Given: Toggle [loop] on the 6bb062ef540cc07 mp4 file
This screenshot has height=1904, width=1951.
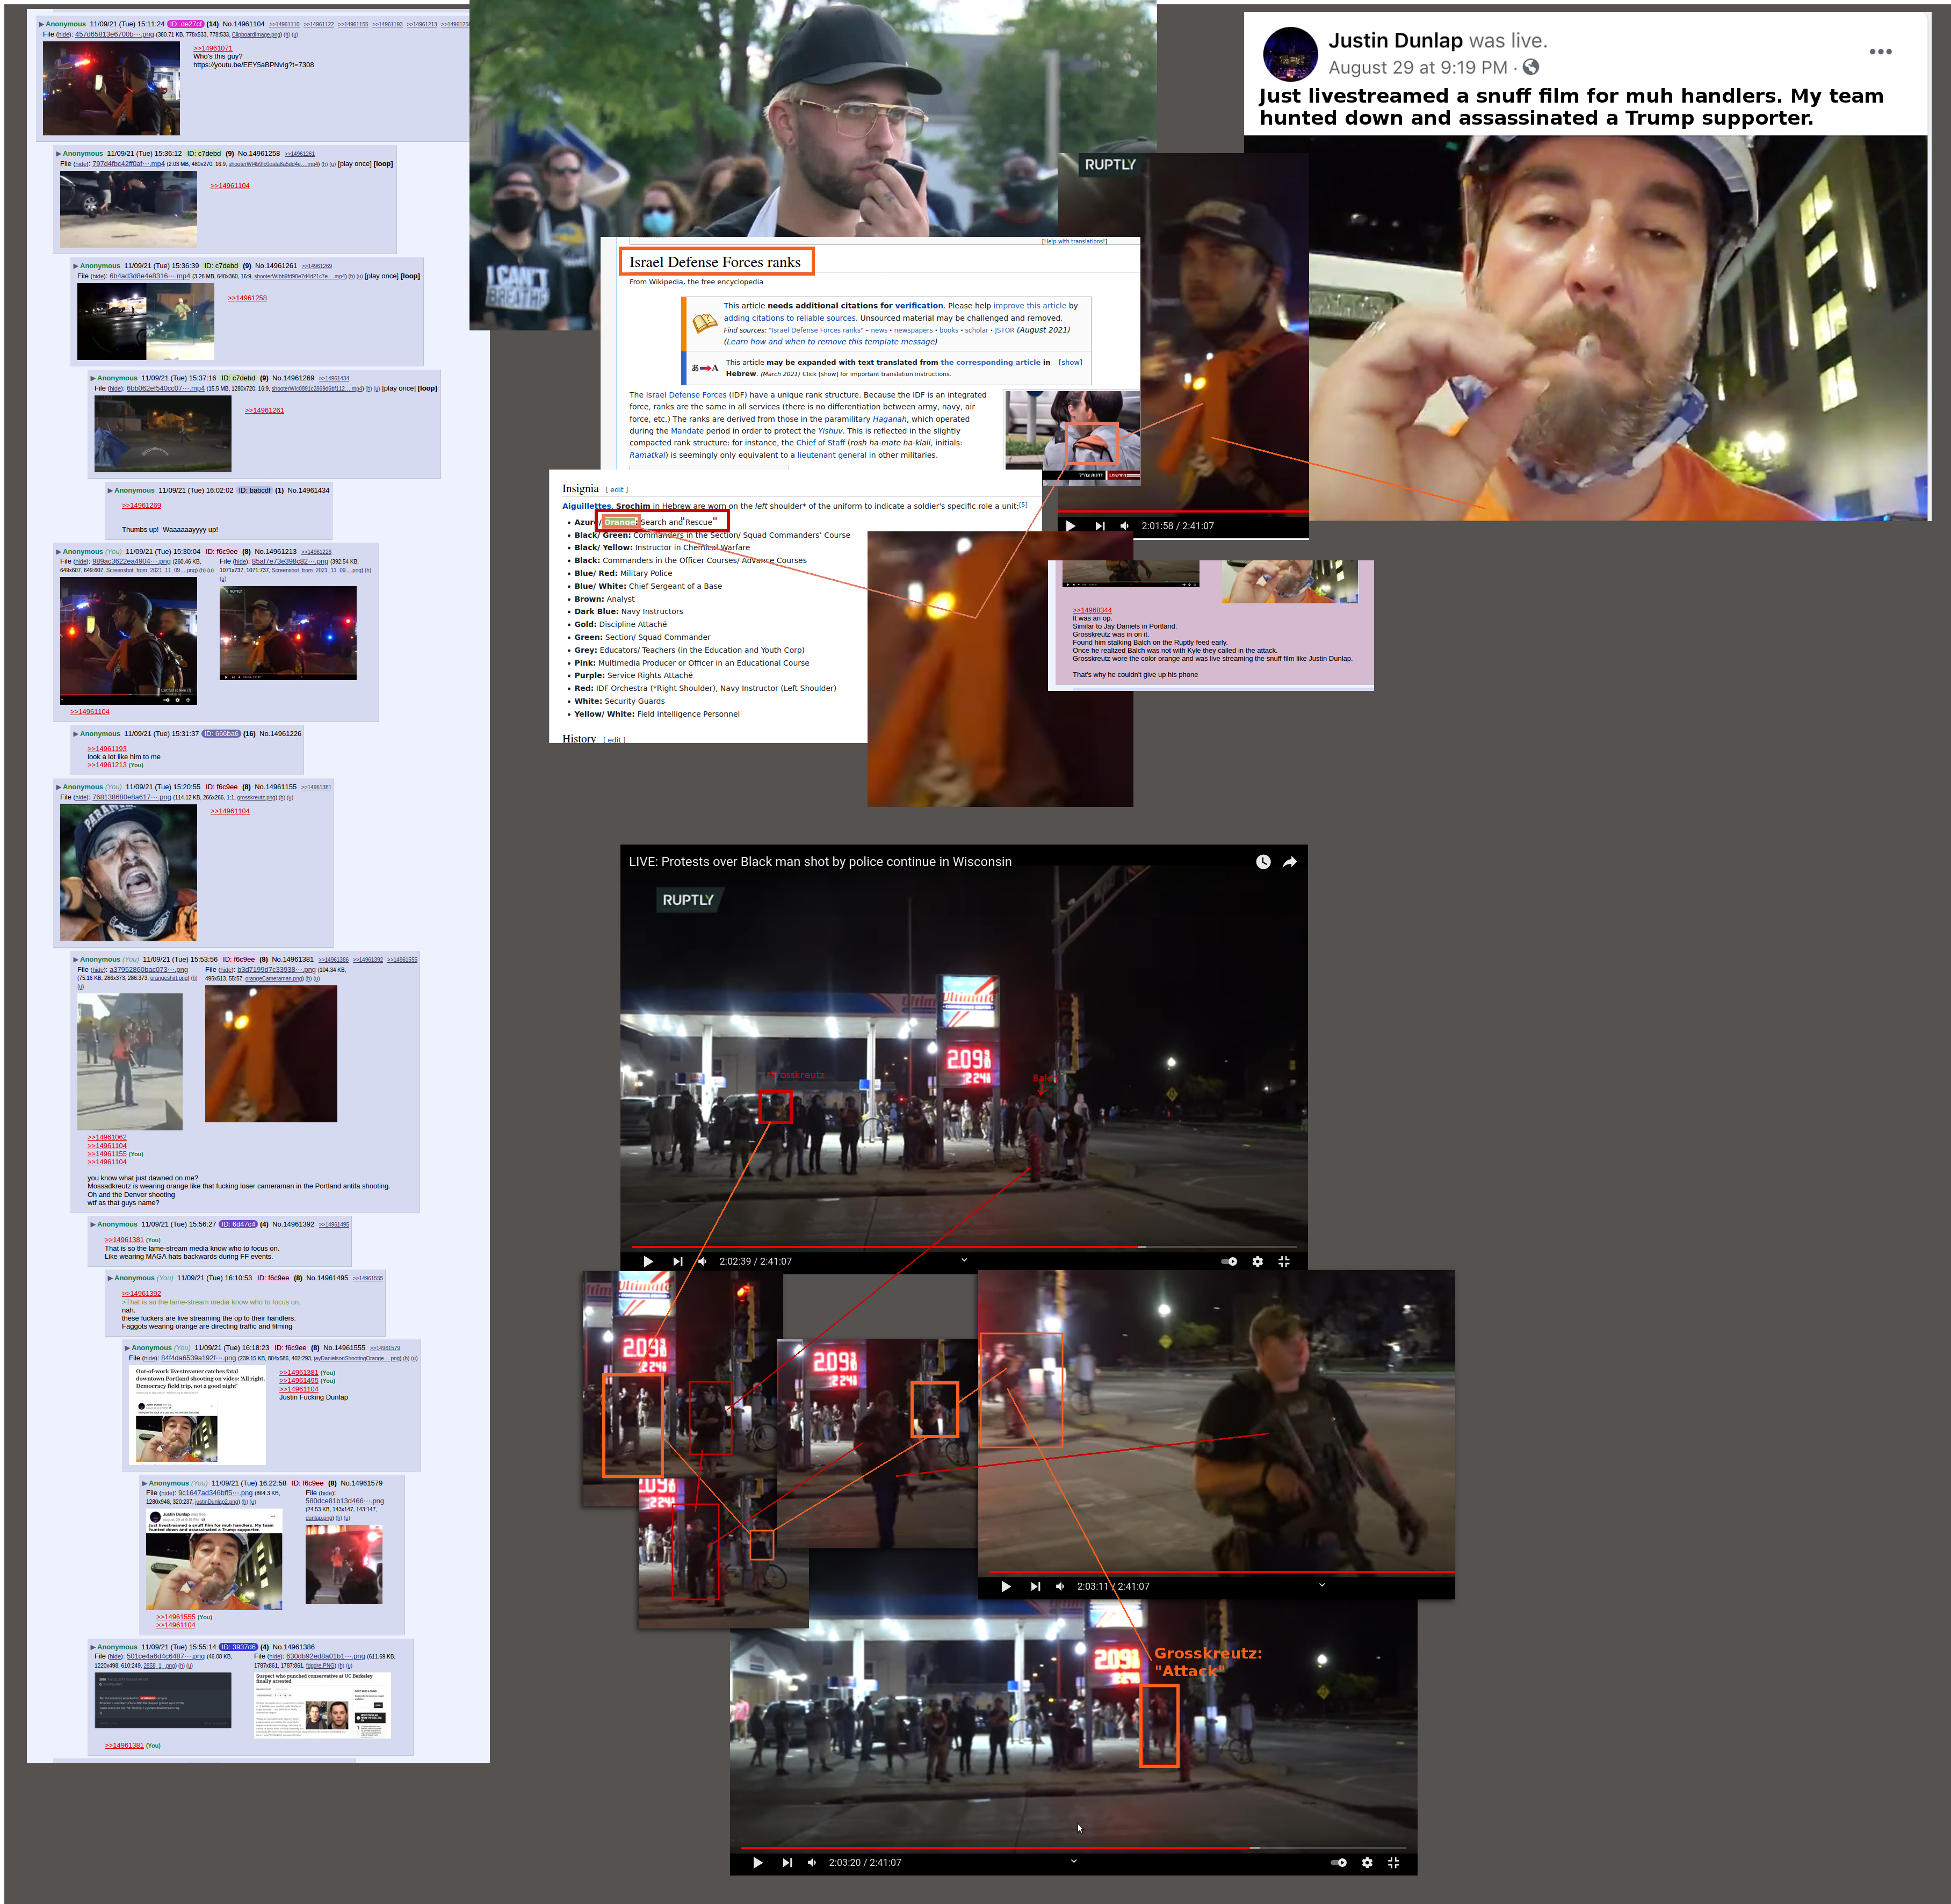Looking at the screenshot, I should click(427, 388).
